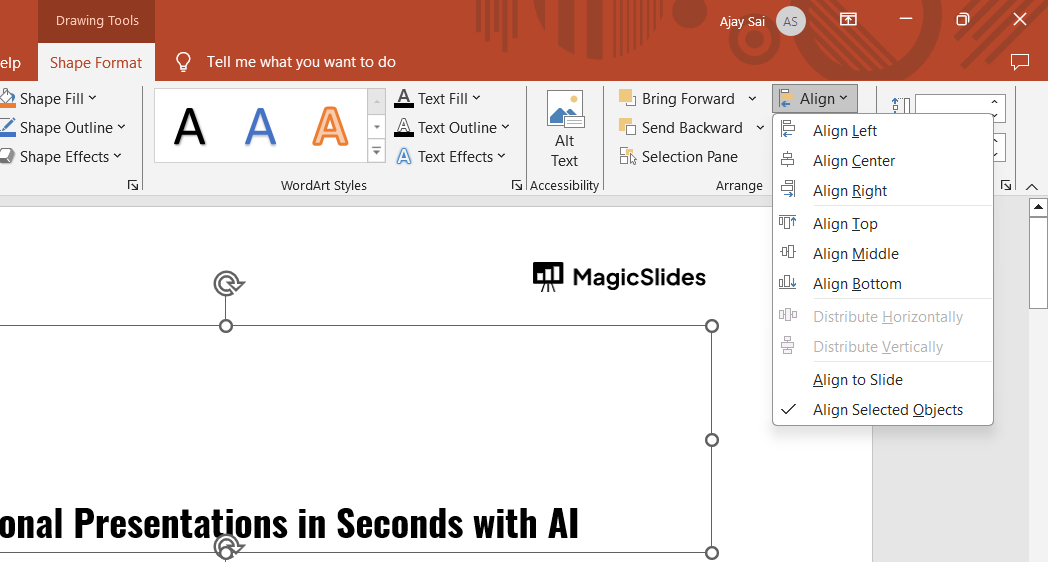Expand the Align dropdown button

coord(815,99)
